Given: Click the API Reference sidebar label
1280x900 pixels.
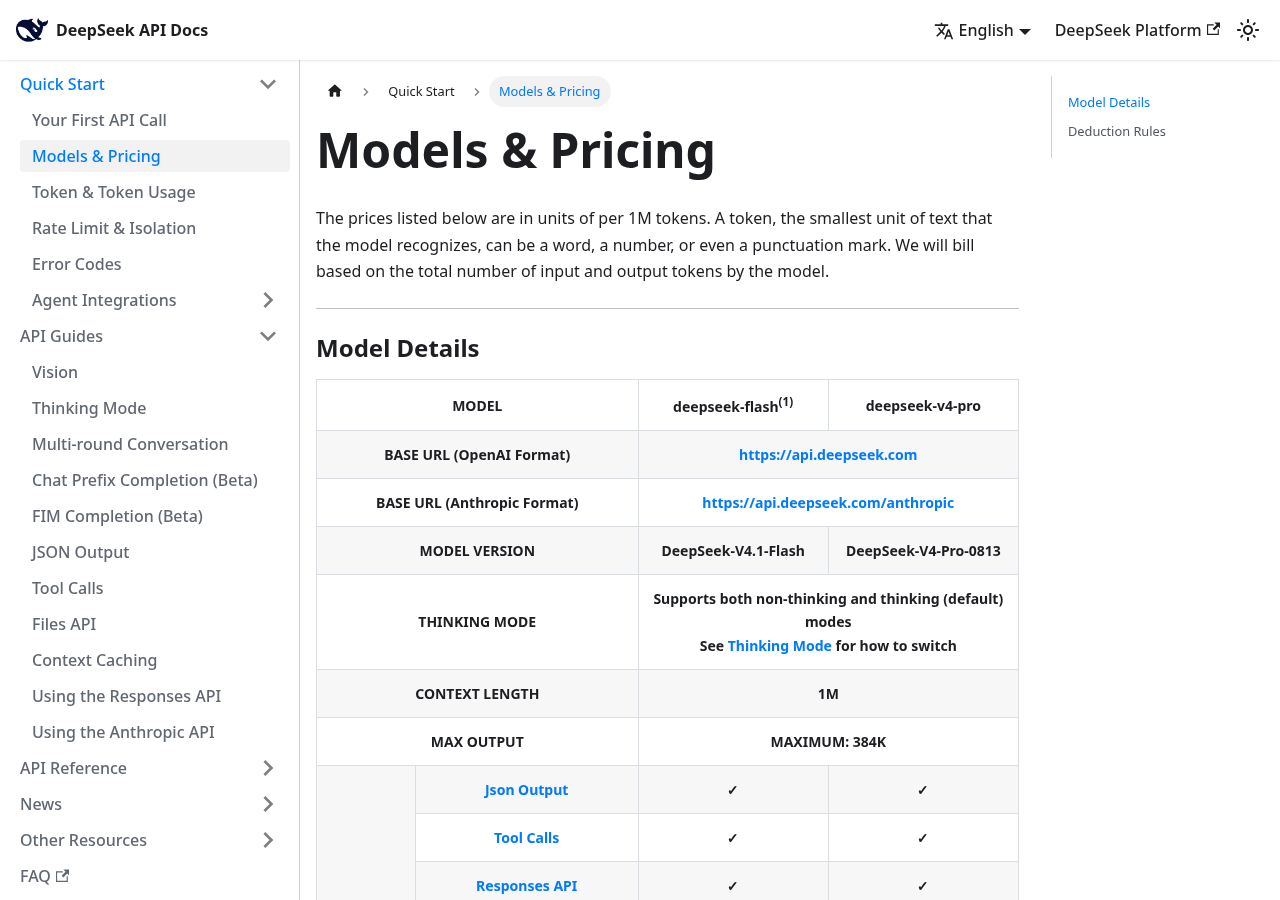Looking at the screenshot, I should [x=73, y=768].
